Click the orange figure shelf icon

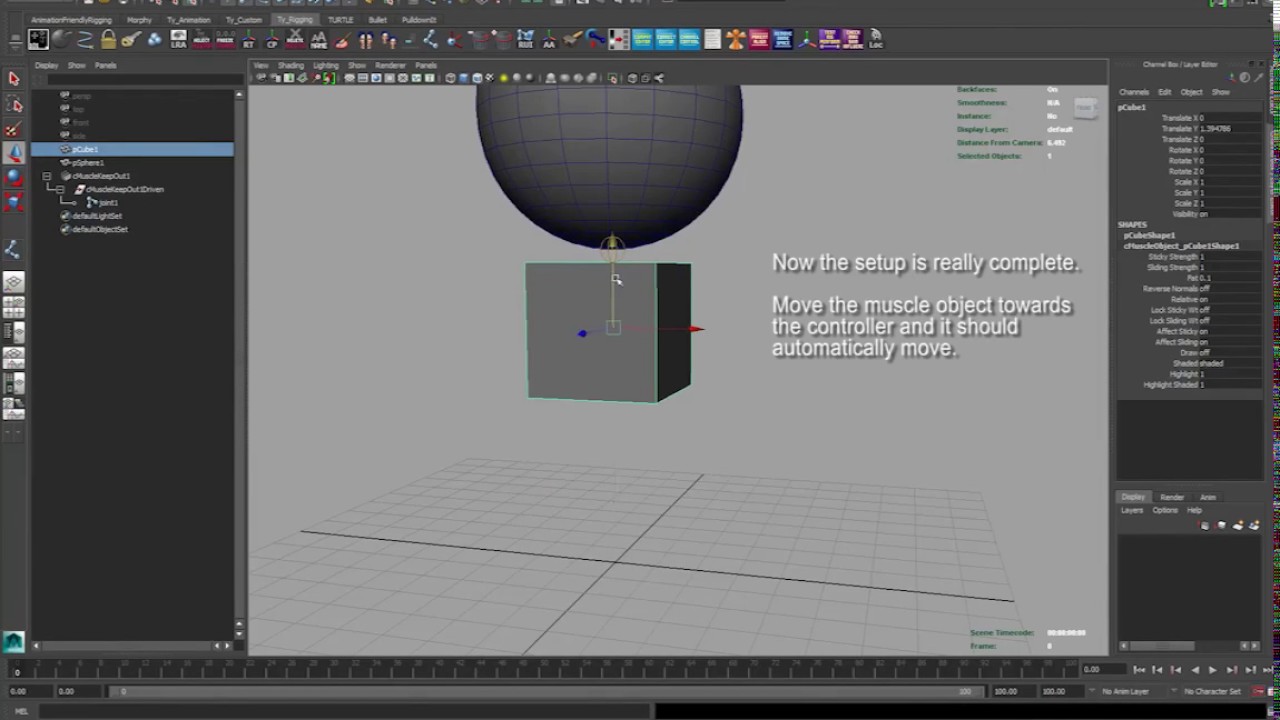[x=735, y=39]
